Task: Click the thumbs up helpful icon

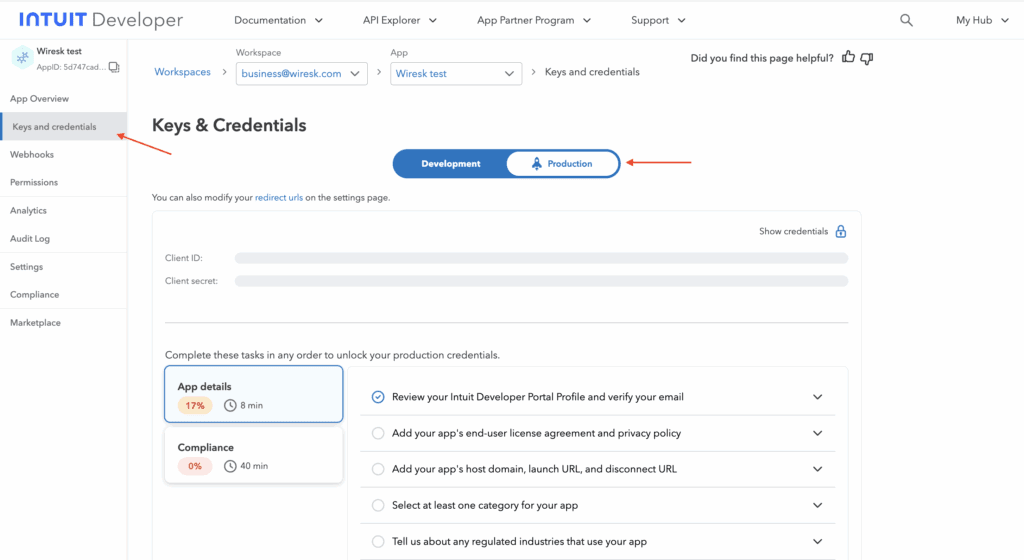Action: pos(848,57)
